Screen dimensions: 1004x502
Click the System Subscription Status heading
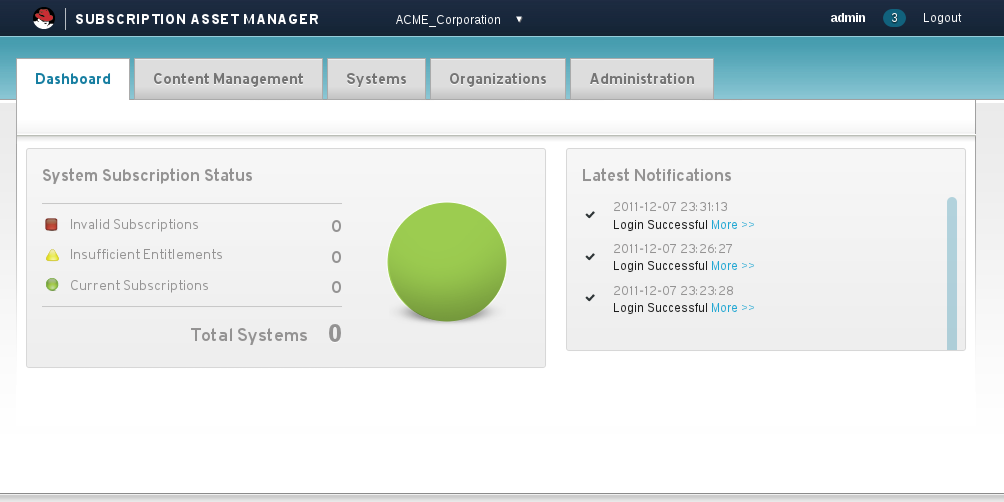point(147,175)
